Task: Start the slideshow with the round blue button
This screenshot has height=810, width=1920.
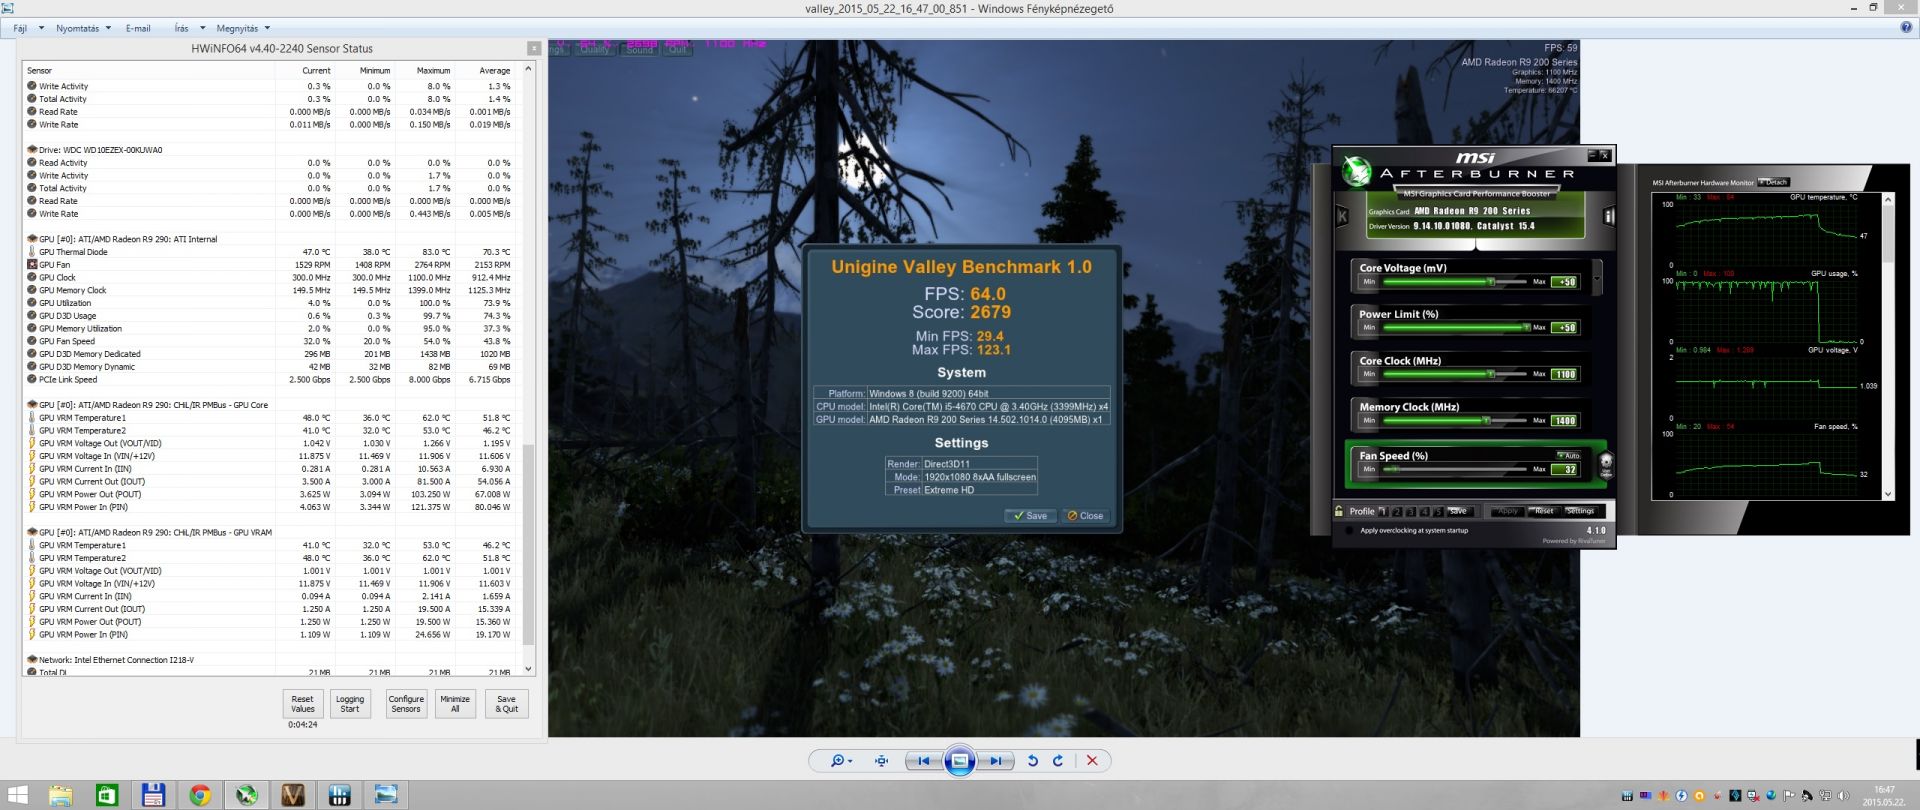Action: coord(959,761)
